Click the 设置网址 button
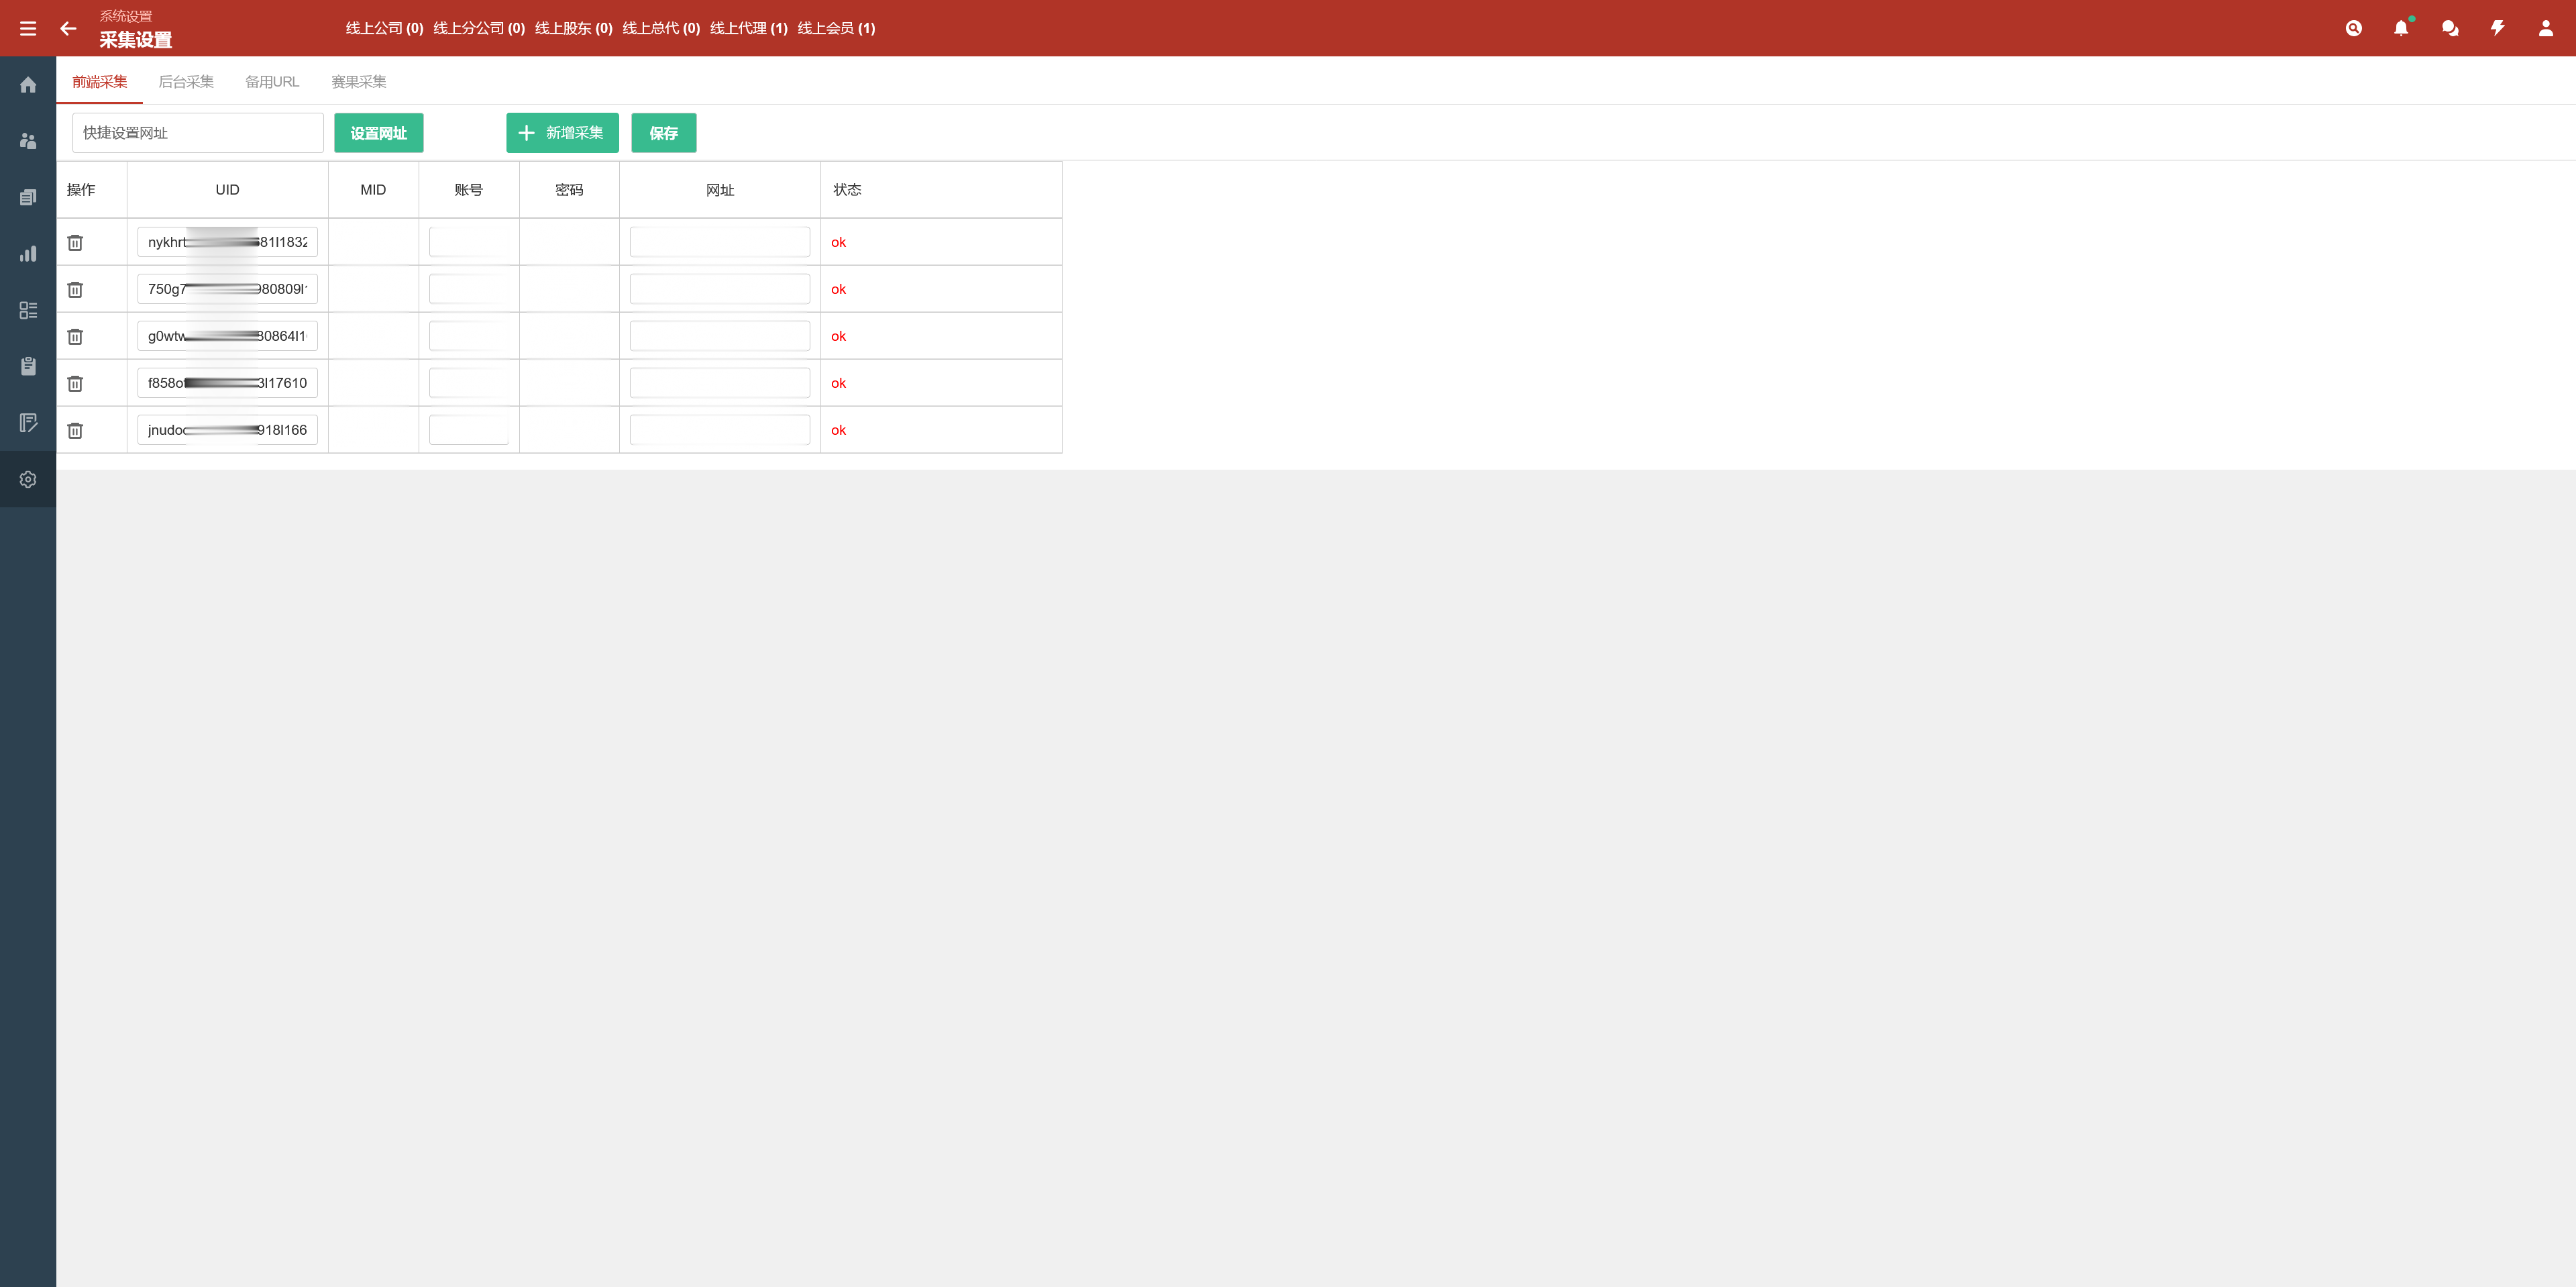Viewport: 2576px width, 1287px height. [x=379, y=133]
